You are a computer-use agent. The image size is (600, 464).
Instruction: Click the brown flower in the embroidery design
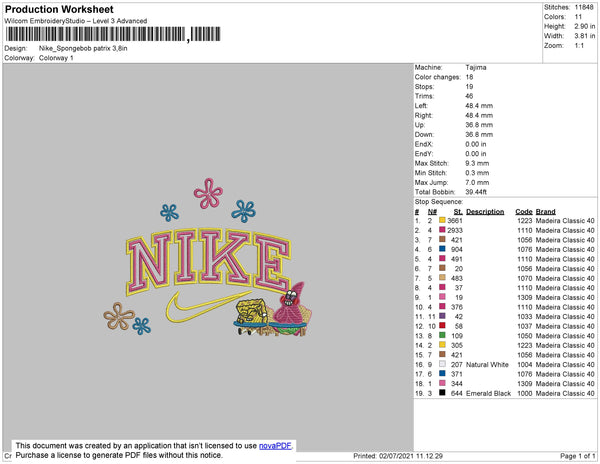coord(119,316)
